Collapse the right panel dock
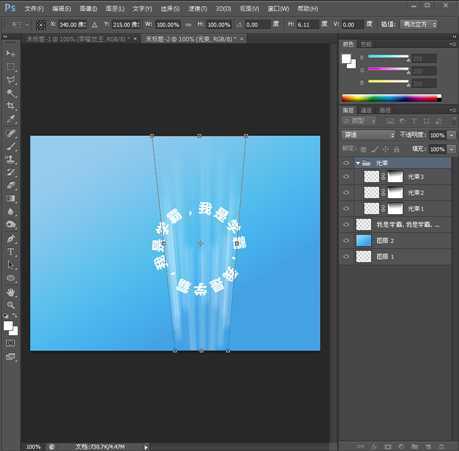 (x=454, y=36)
